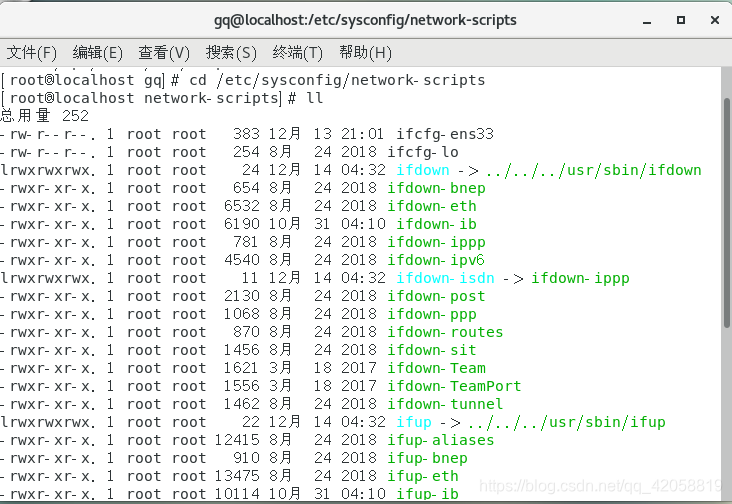
Task: Click the vertical scrollbar thumb
Action: tap(727, 212)
